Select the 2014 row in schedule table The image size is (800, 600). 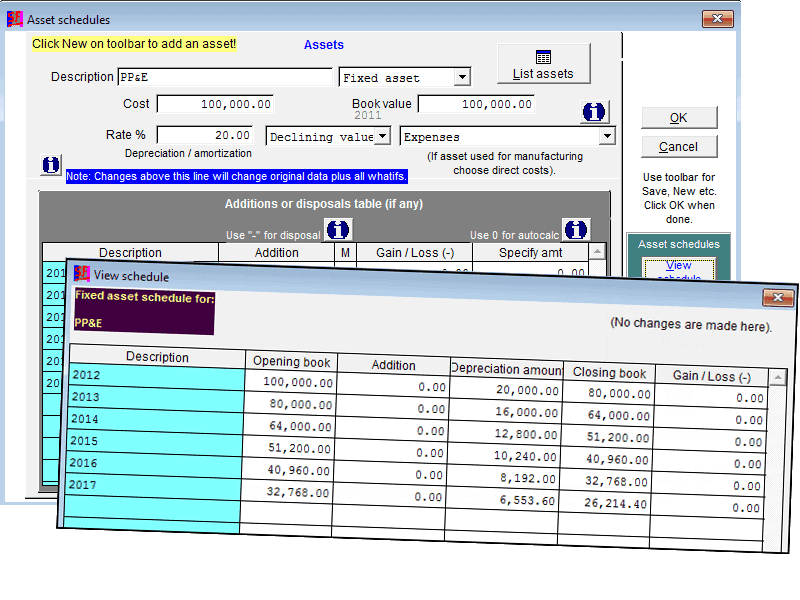click(156, 419)
